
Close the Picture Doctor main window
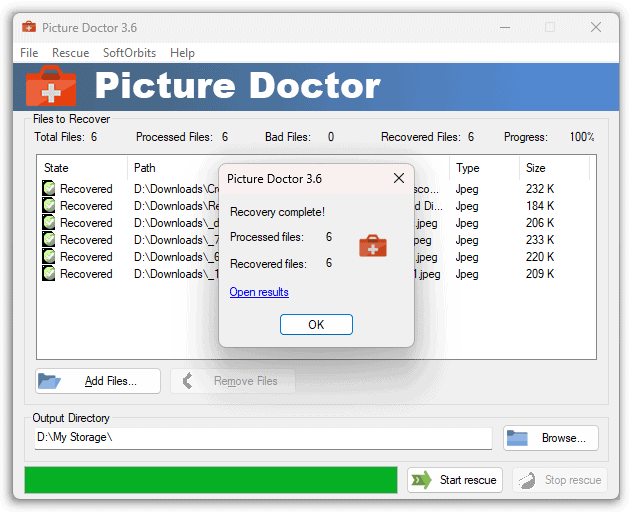click(x=596, y=27)
